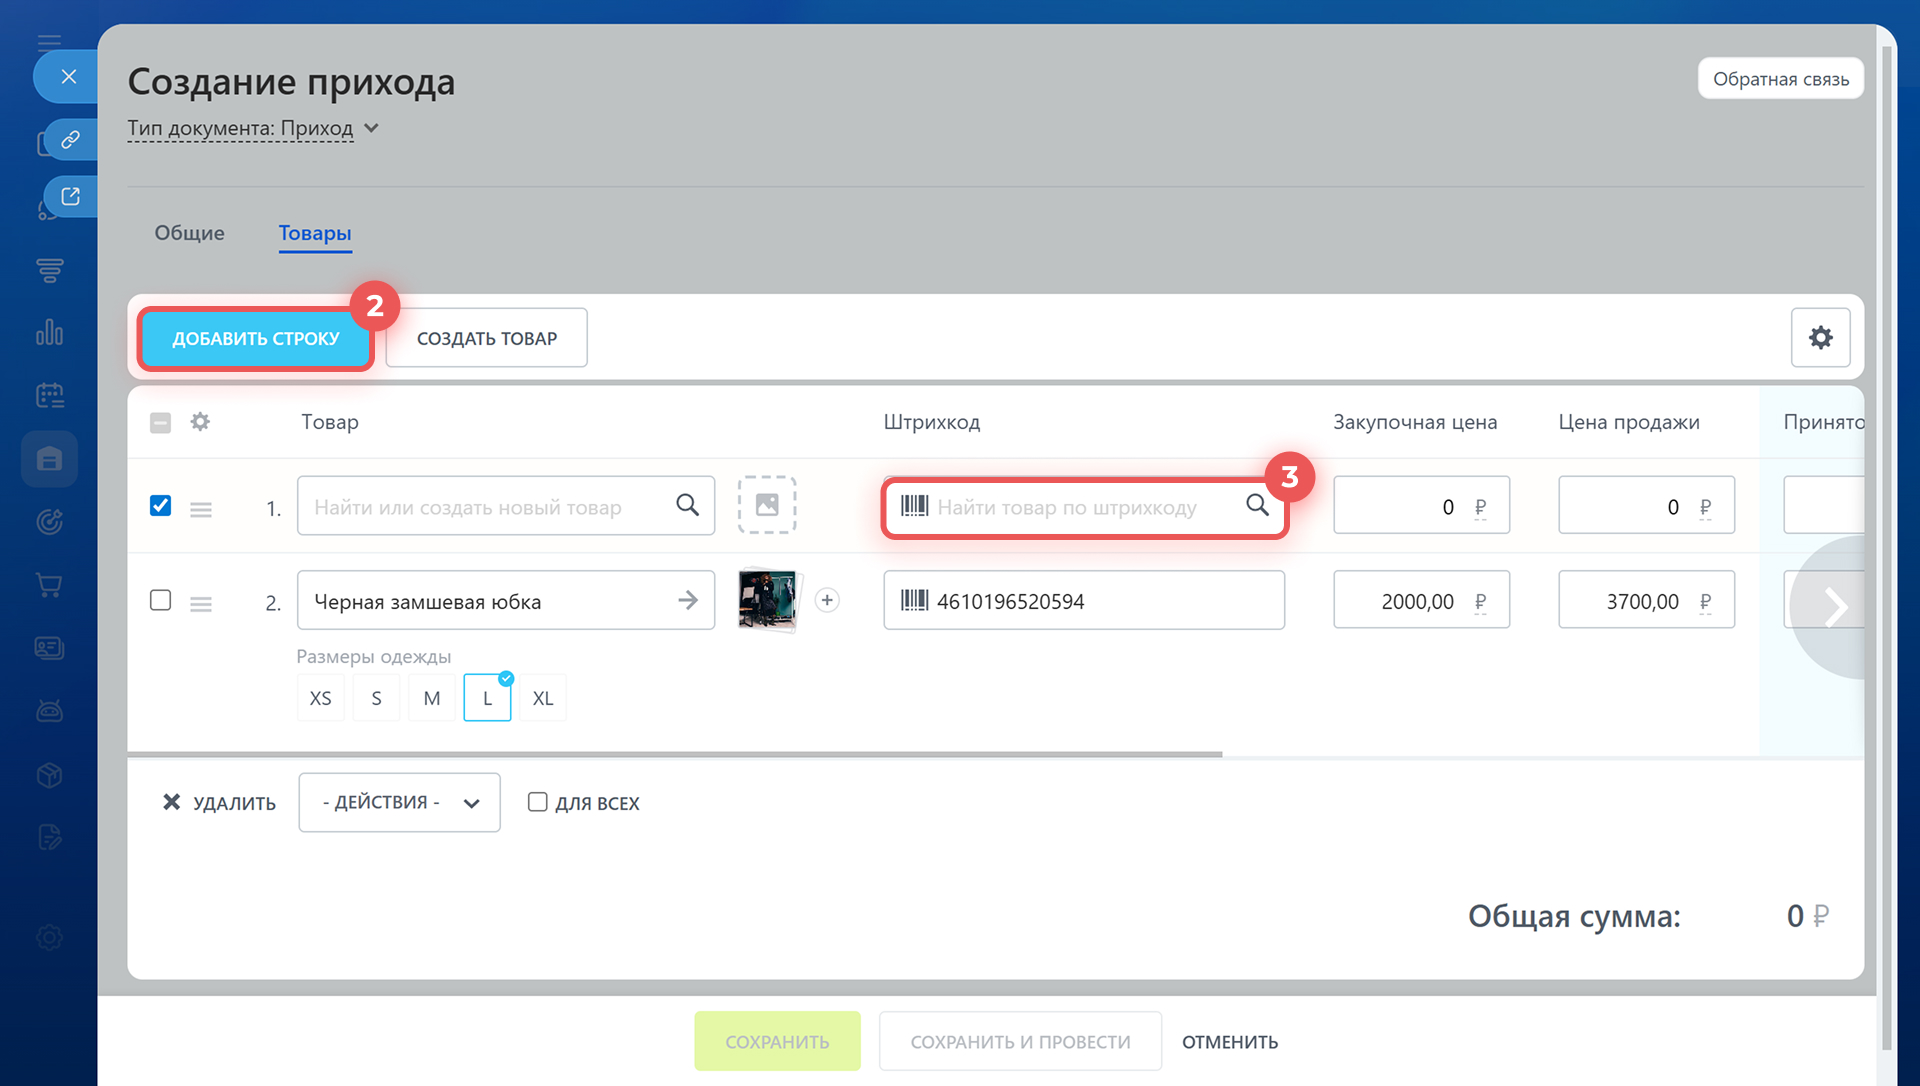
Task: Click the black suede skirt thumbnail
Action: [x=767, y=600]
